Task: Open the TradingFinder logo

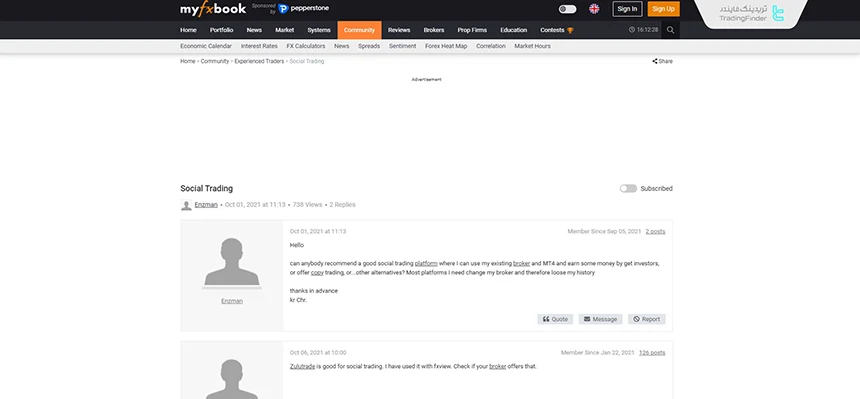Action: tap(751, 14)
